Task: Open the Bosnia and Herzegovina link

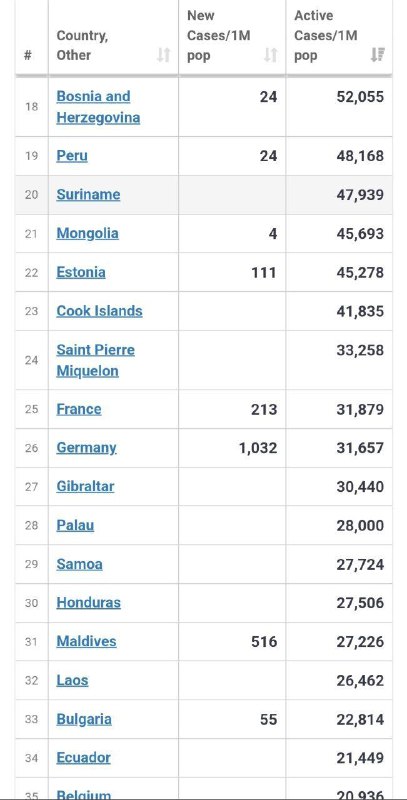Action: 98,107
